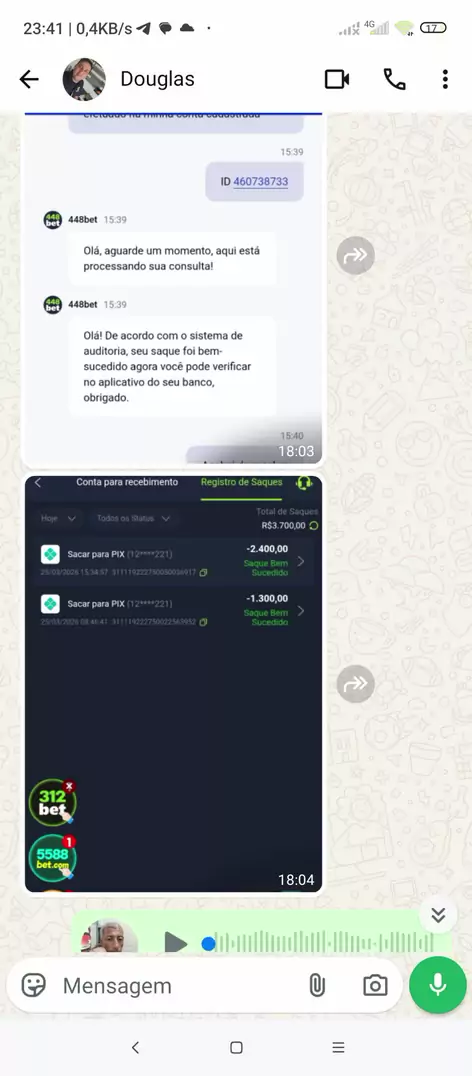
Task: Start a video call with Douglas
Action: pyautogui.click(x=337, y=80)
